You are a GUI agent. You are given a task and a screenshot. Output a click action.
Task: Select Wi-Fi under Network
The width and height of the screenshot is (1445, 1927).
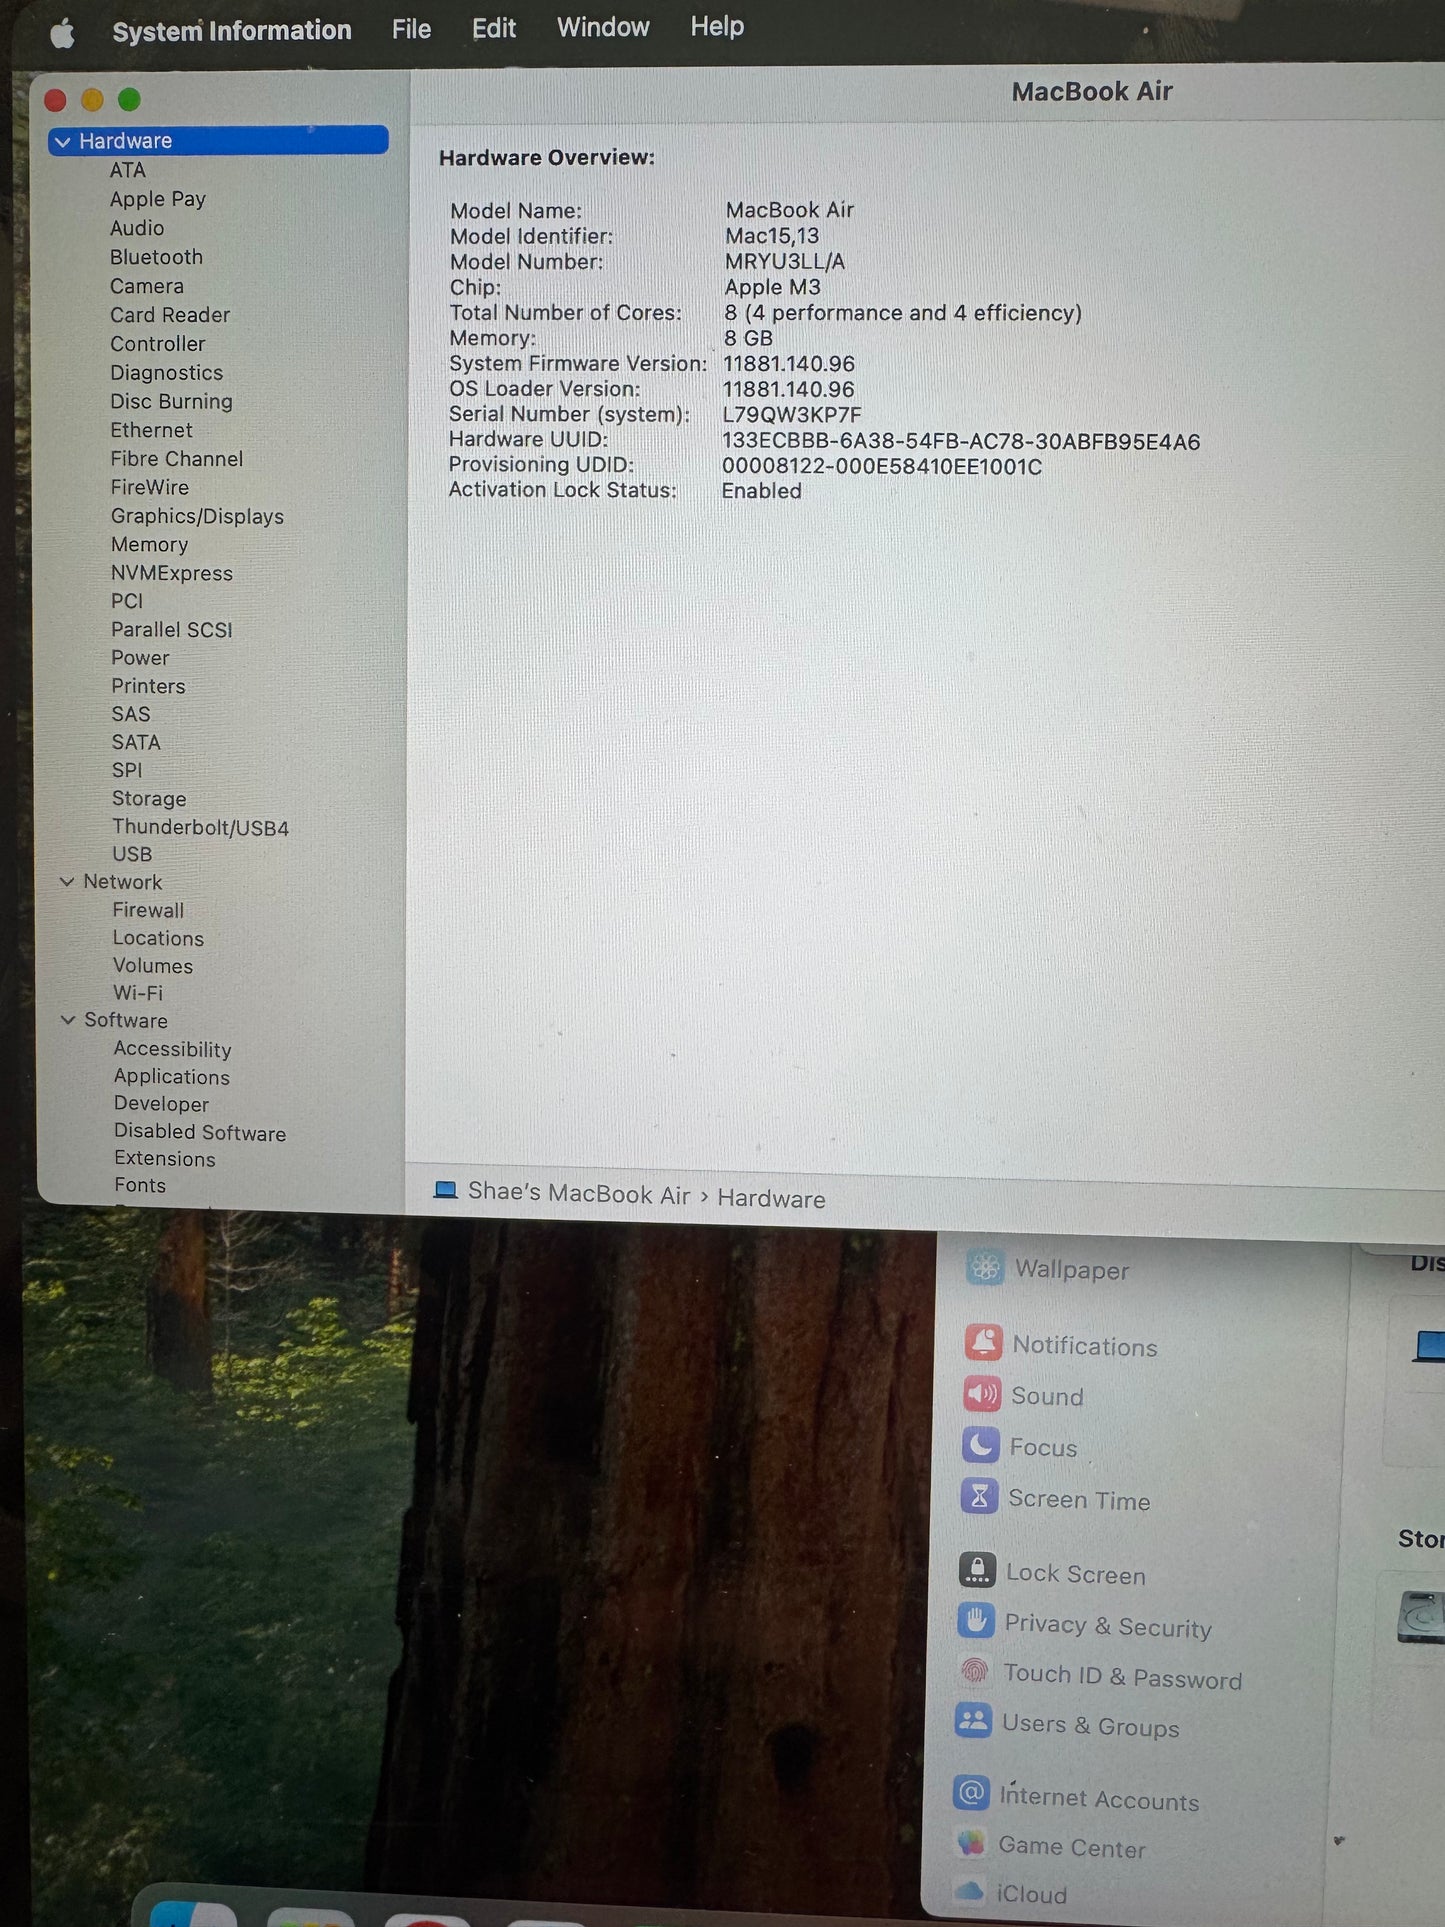(138, 993)
